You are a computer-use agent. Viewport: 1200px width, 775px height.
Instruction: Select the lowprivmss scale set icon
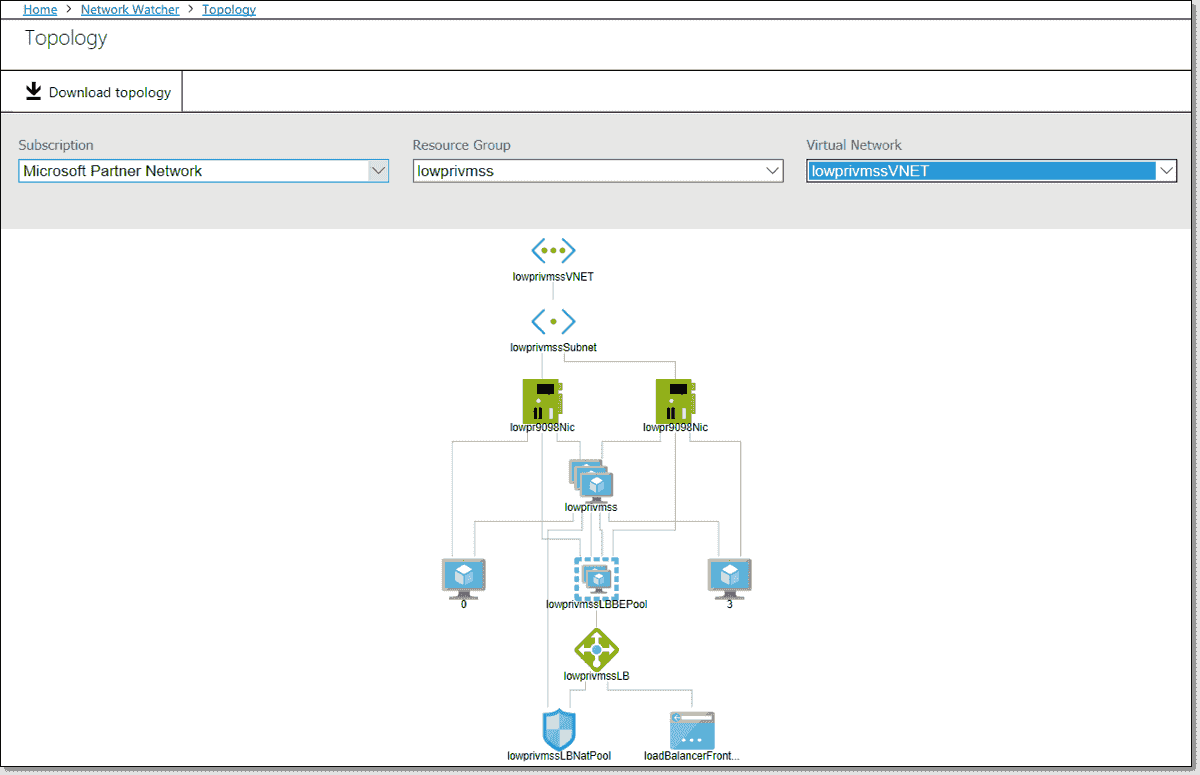tap(590, 480)
